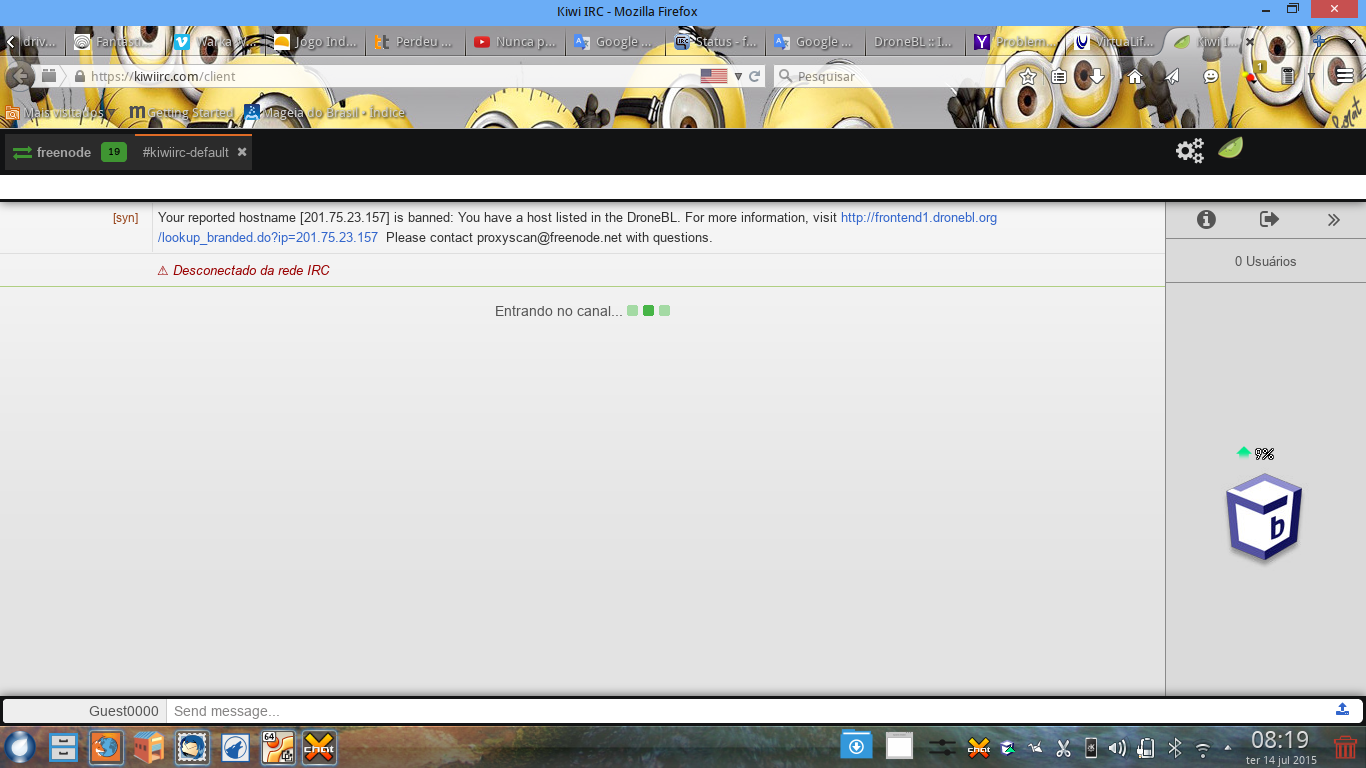Open the freenode server tab
Screen dimensions: 1366x768
point(64,153)
